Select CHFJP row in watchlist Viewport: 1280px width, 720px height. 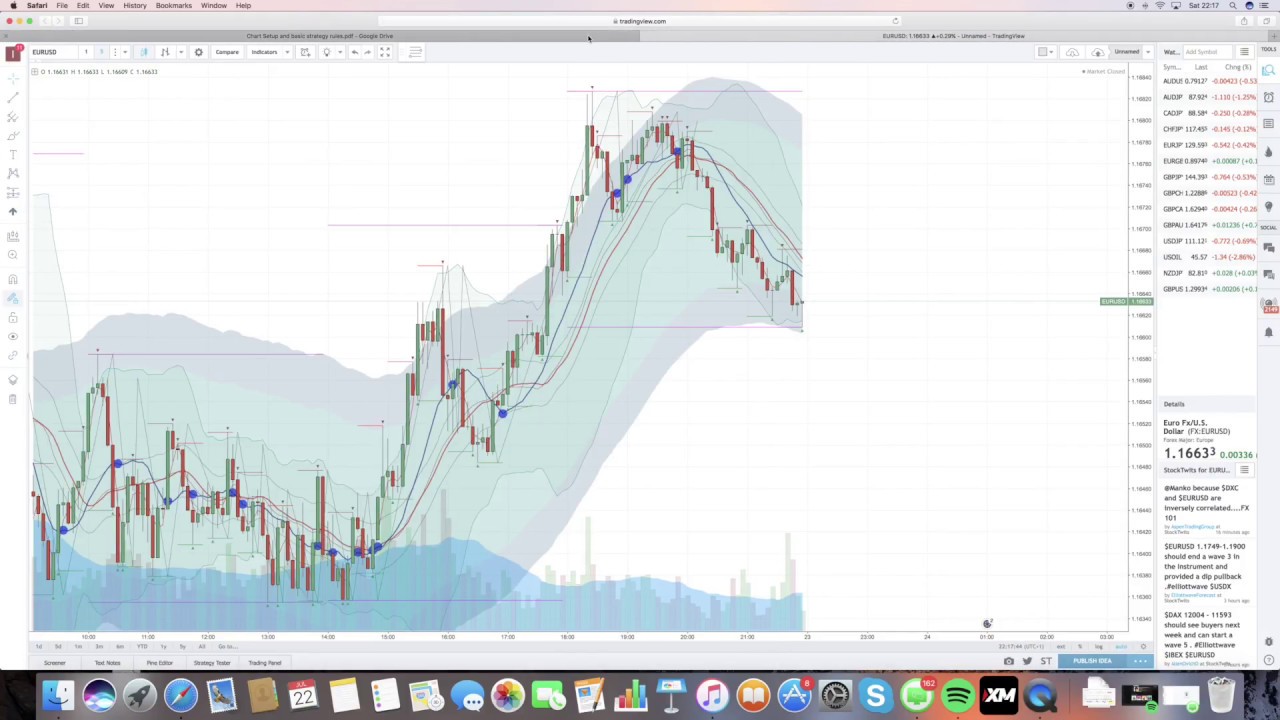click(x=1208, y=129)
